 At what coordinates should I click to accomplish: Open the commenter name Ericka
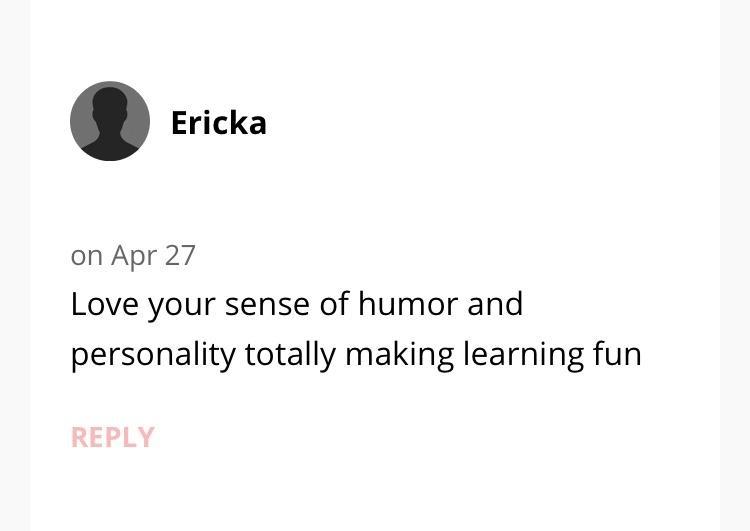(218, 123)
